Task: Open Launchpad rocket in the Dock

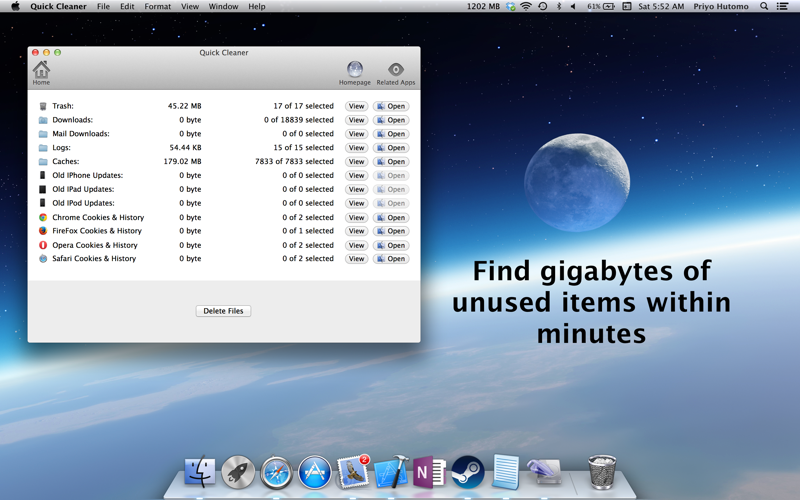Action: click(238, 472)
